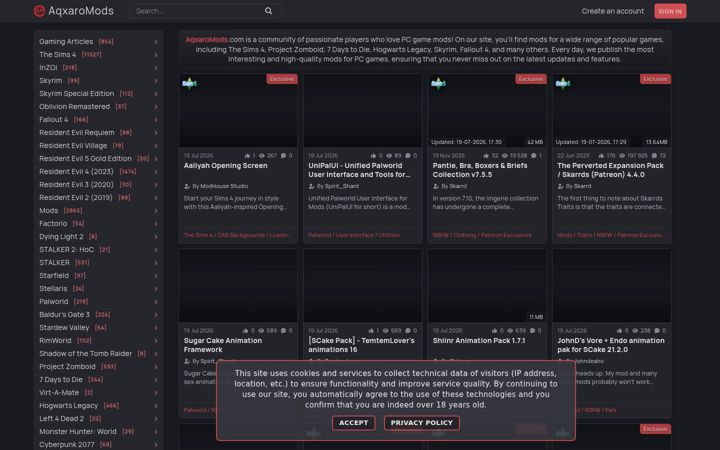Click the comments icon on the JohnD's Vore card

(x=657, y=331)
